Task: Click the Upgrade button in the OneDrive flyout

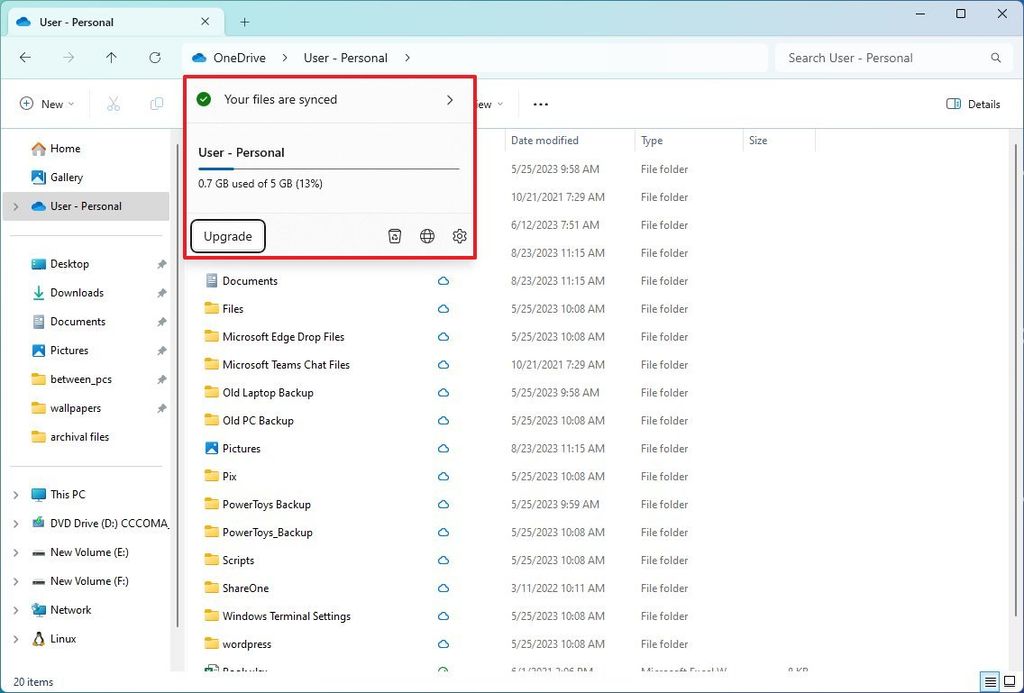Action: [x=227, y=236]
